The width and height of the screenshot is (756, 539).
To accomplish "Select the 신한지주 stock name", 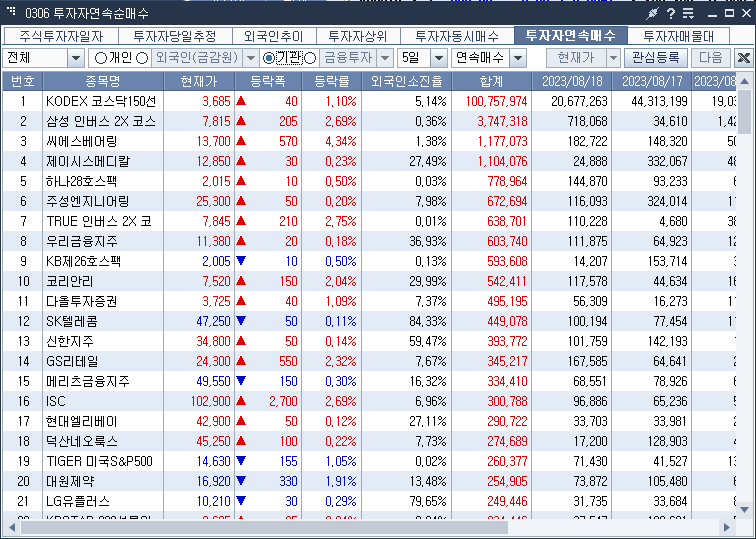I will (69, 341).
